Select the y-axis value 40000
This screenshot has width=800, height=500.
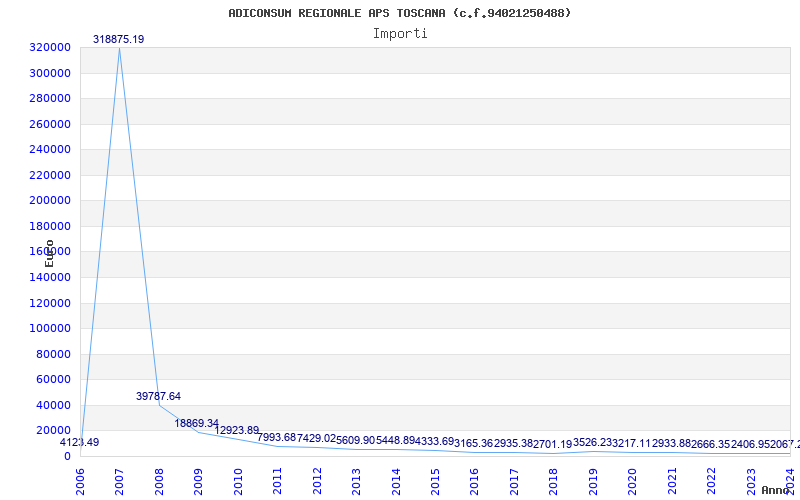[x=53, y=406]
